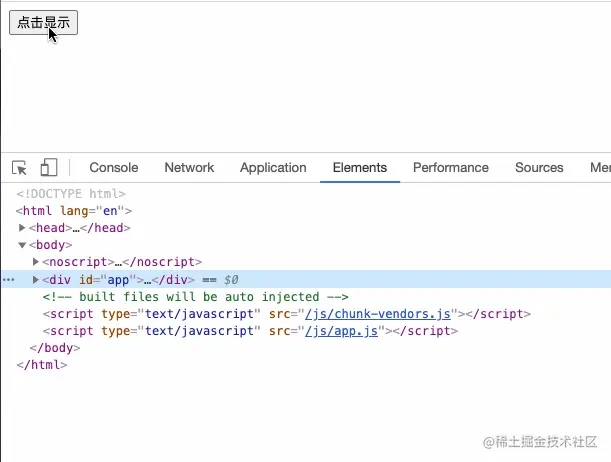Select the closing </html> tag
Viewport: 611px width, 462px height.
pyautogui.click(x=42, y=365)
